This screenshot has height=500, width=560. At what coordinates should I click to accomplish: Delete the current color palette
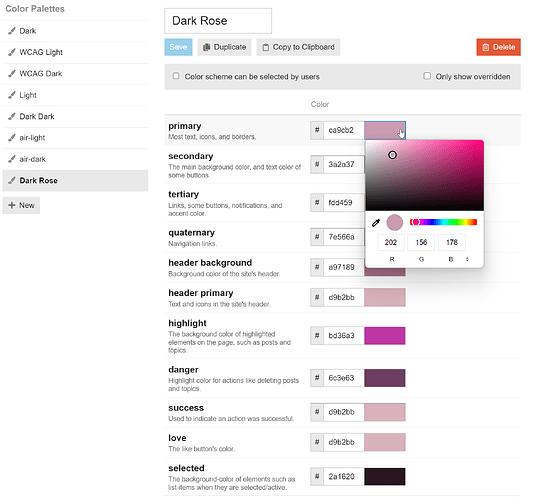(x=498, y=47)
